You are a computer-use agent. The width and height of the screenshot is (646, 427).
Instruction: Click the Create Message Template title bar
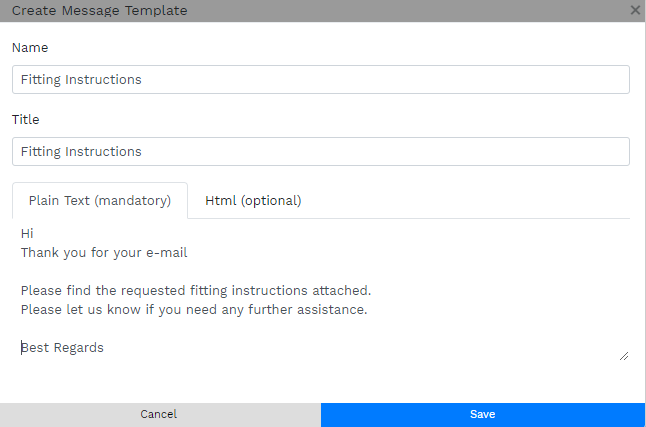tap(300, 10)
